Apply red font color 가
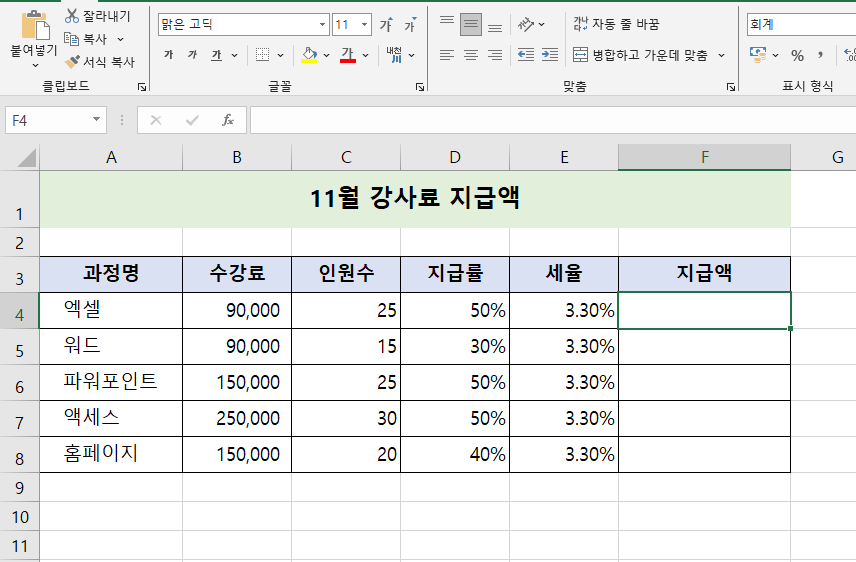856x562 pixels. tap(348, 55)
